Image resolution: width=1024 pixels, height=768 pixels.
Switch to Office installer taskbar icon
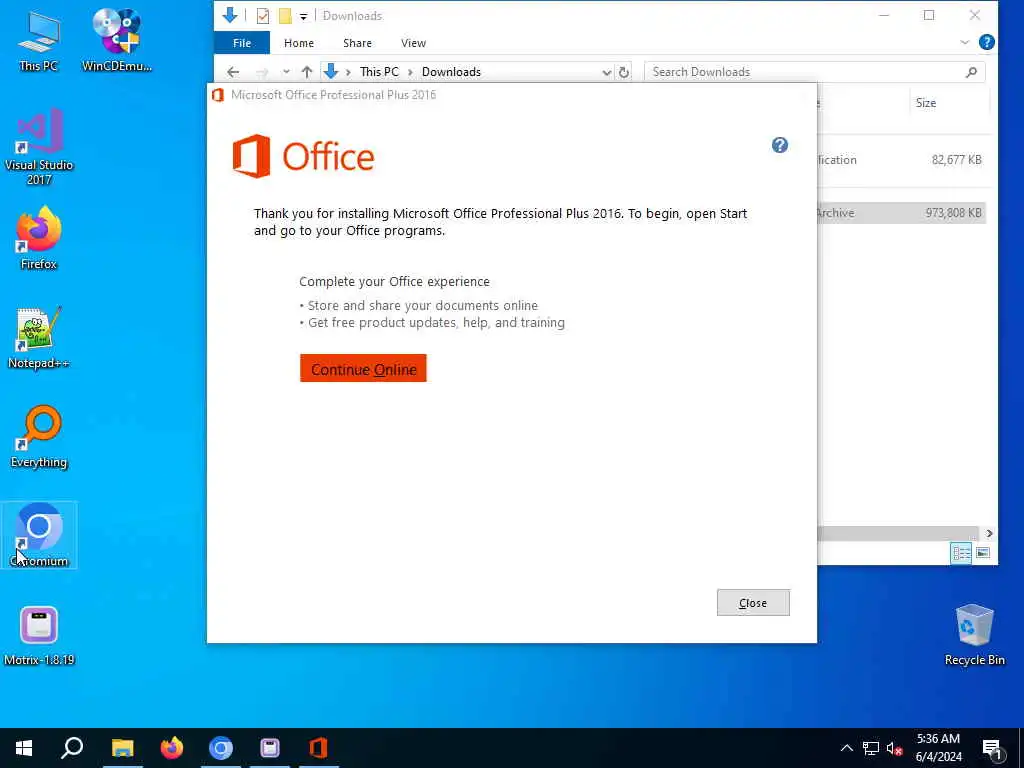319,748
